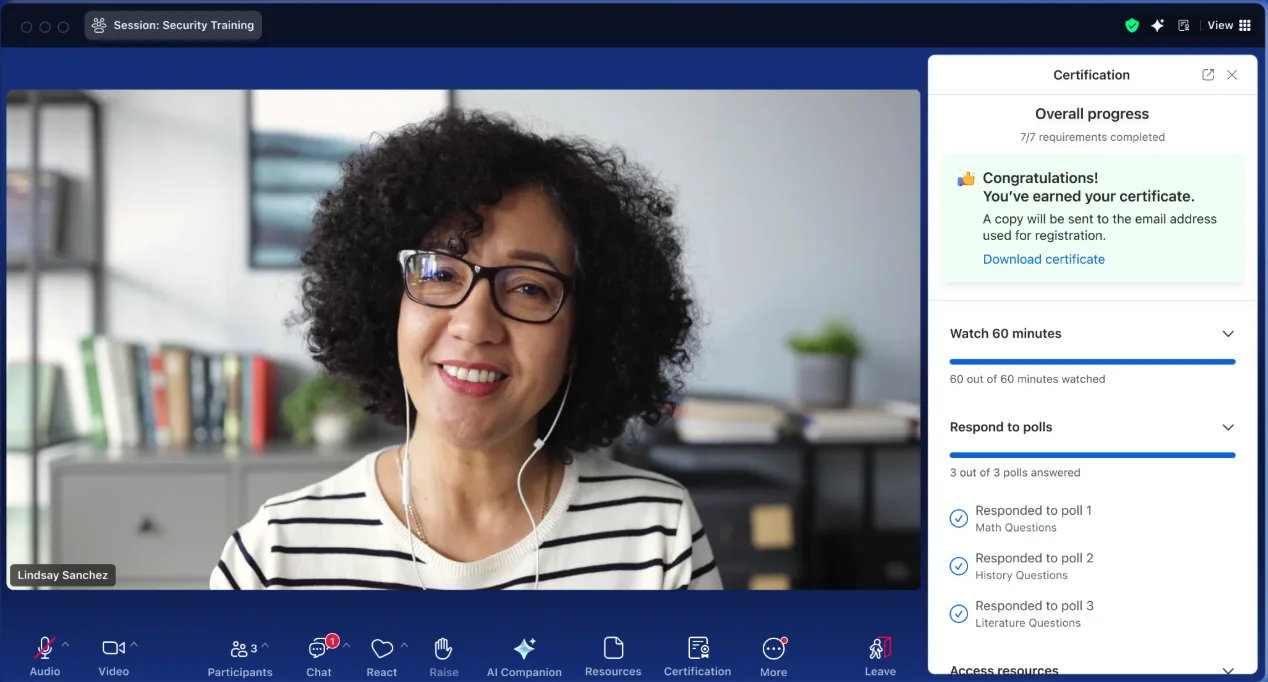
Task: Click the Responded to poll 1 checkmark
Action: [x=958, y=518]
